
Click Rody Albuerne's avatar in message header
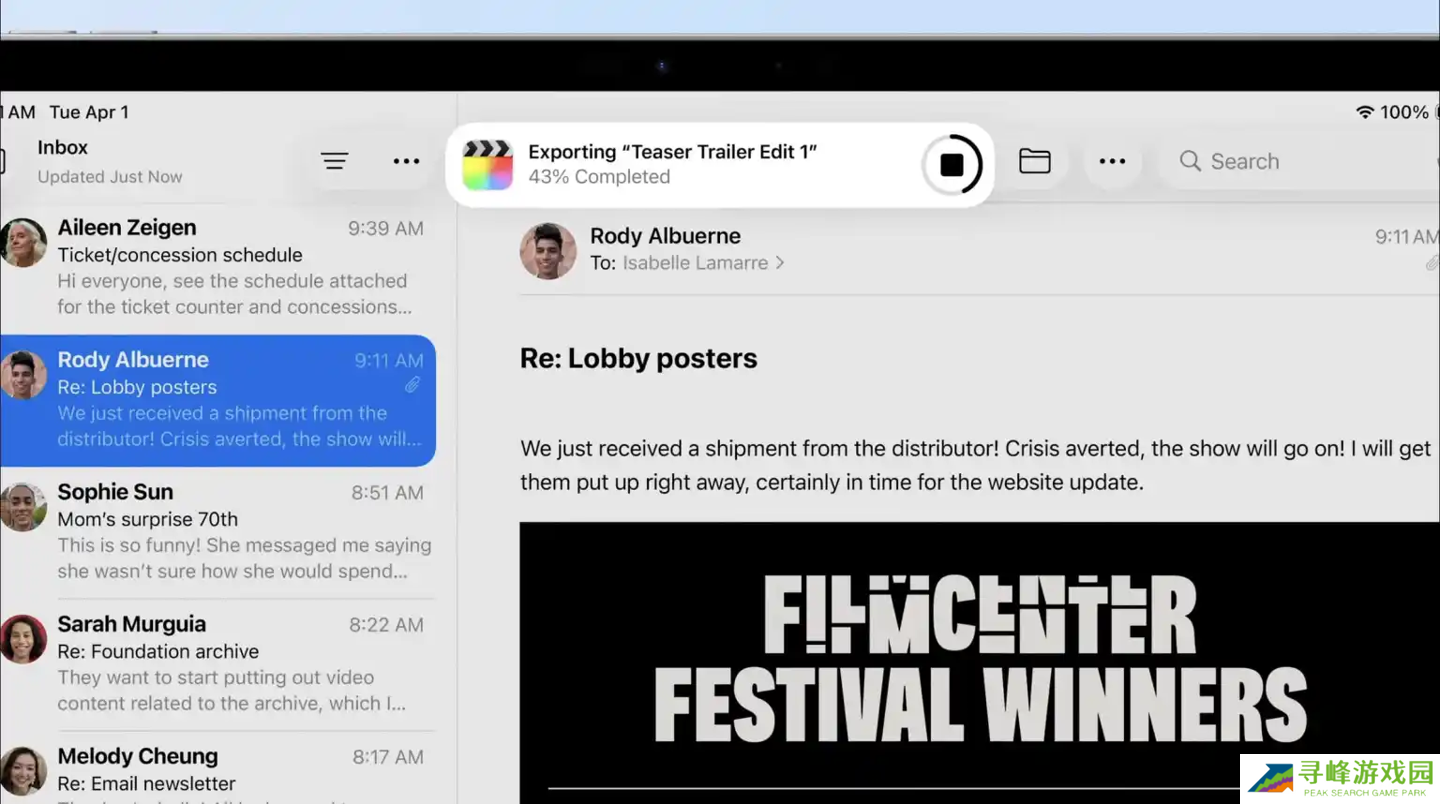click(548, 251)
